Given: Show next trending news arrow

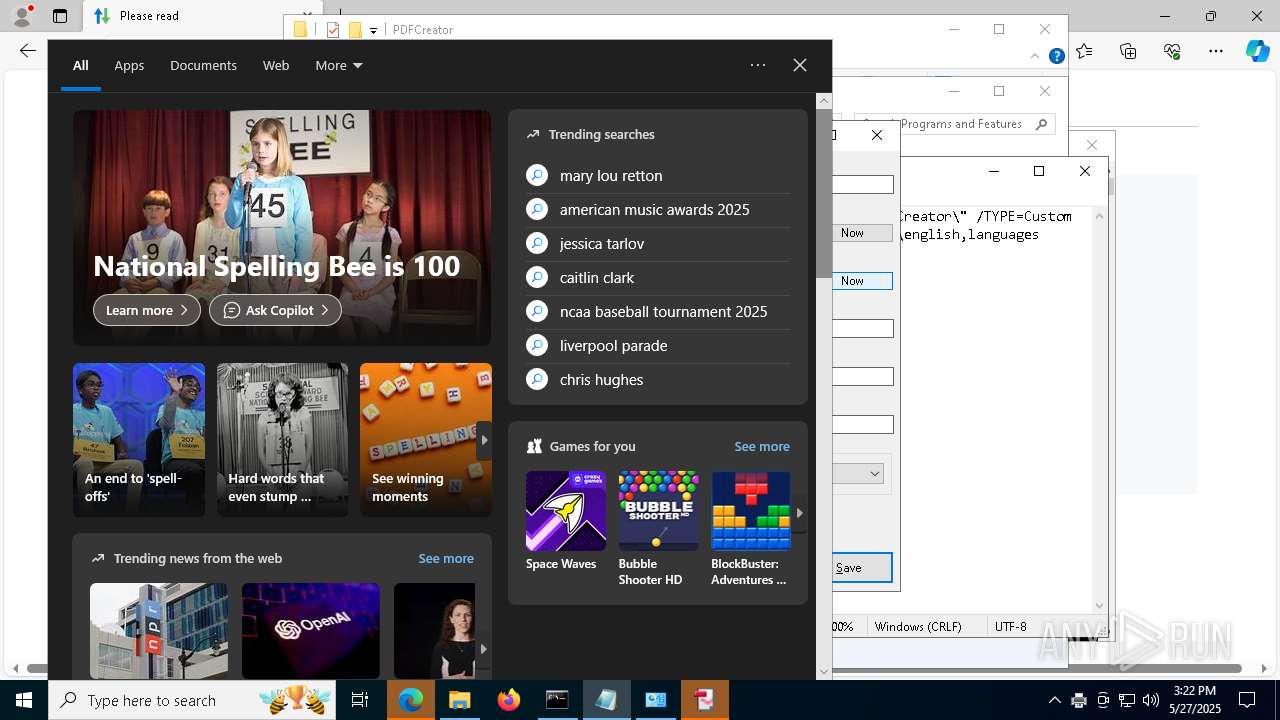Looking at the screenshot, I should coord(483,649).
